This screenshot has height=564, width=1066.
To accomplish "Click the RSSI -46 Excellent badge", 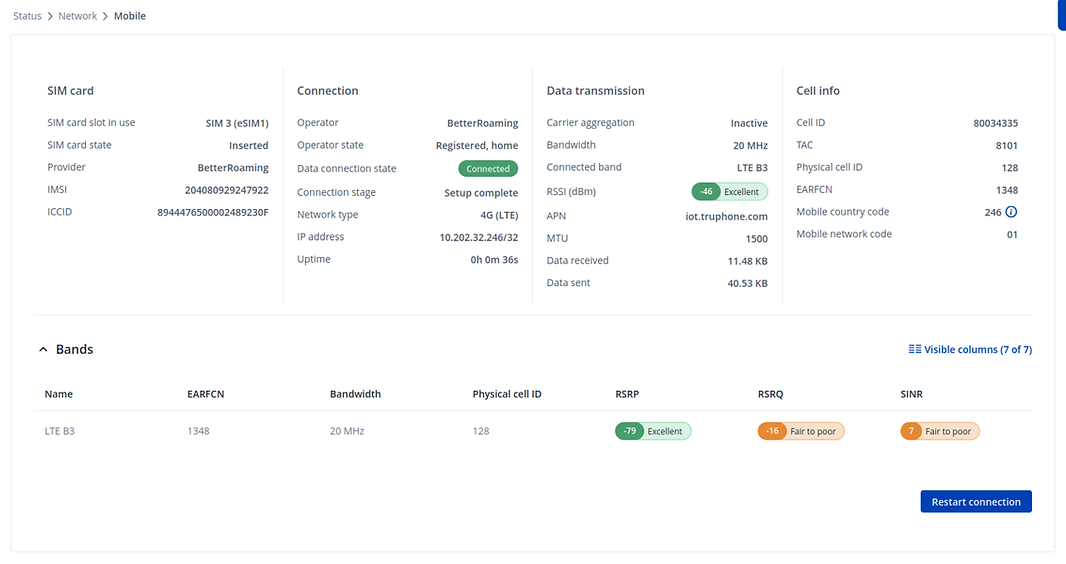I will [x=729, y=191].
